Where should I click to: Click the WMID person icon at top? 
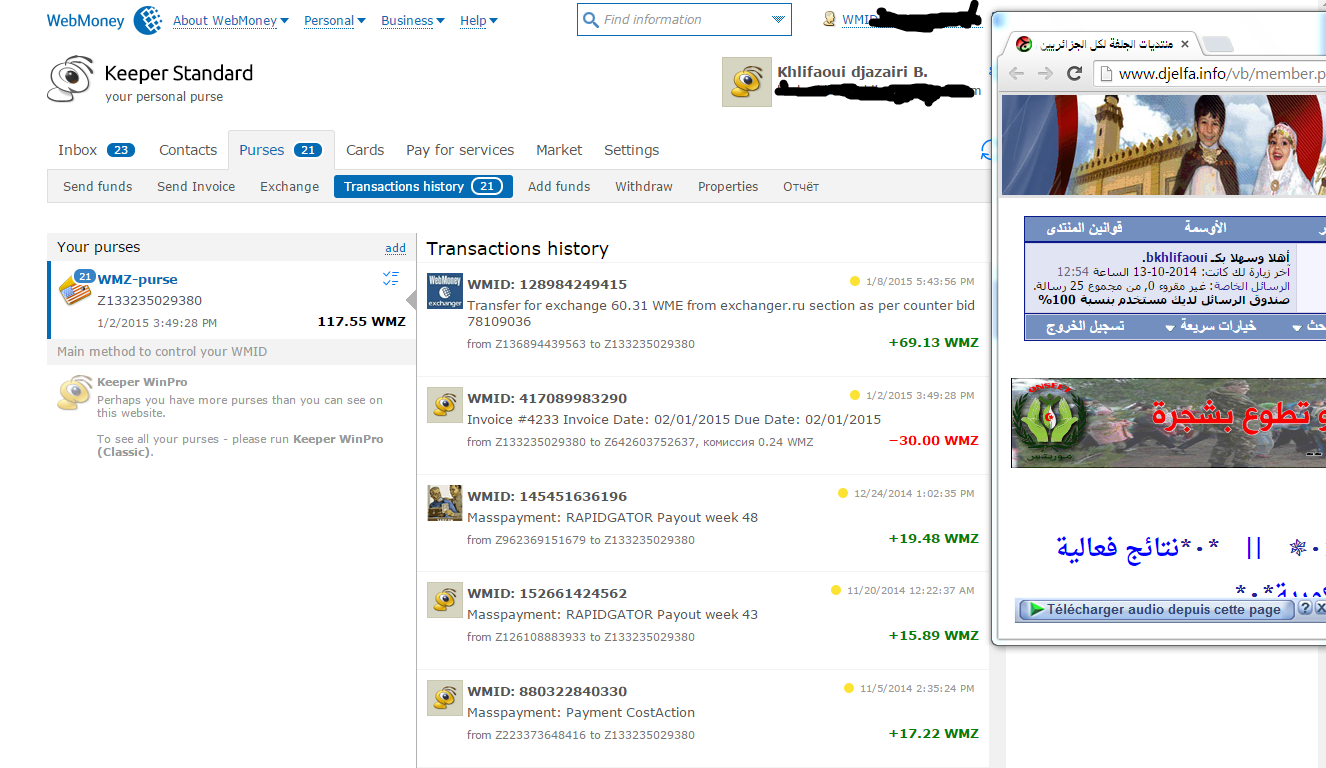point(829,19)
